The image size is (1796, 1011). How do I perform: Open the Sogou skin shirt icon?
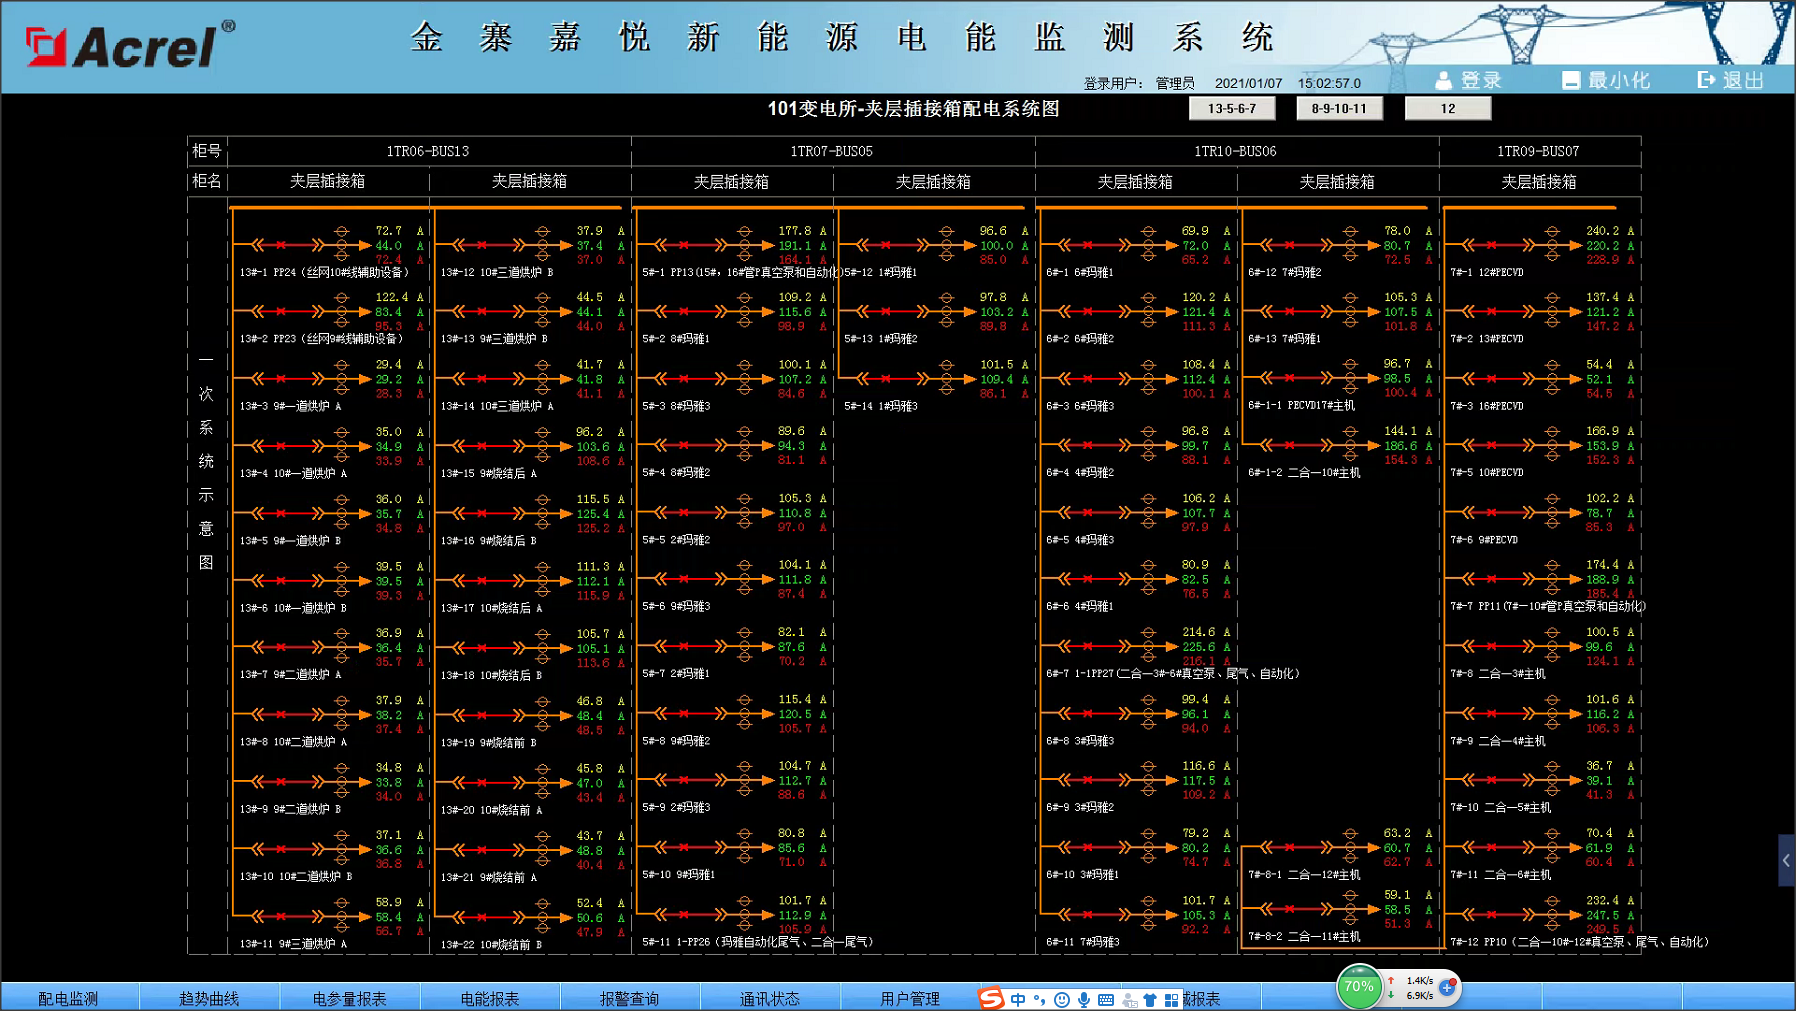click(1150, 999)
